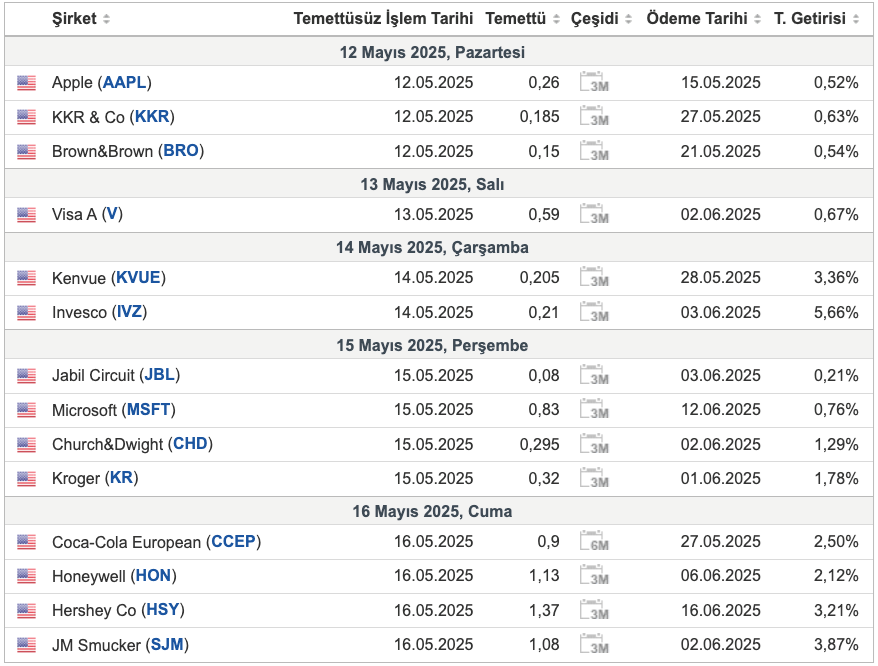The width and height of the screenshot is (878, 666).
Task: Click the US flag icon beside Hershey Co
Action: [26, 611]
